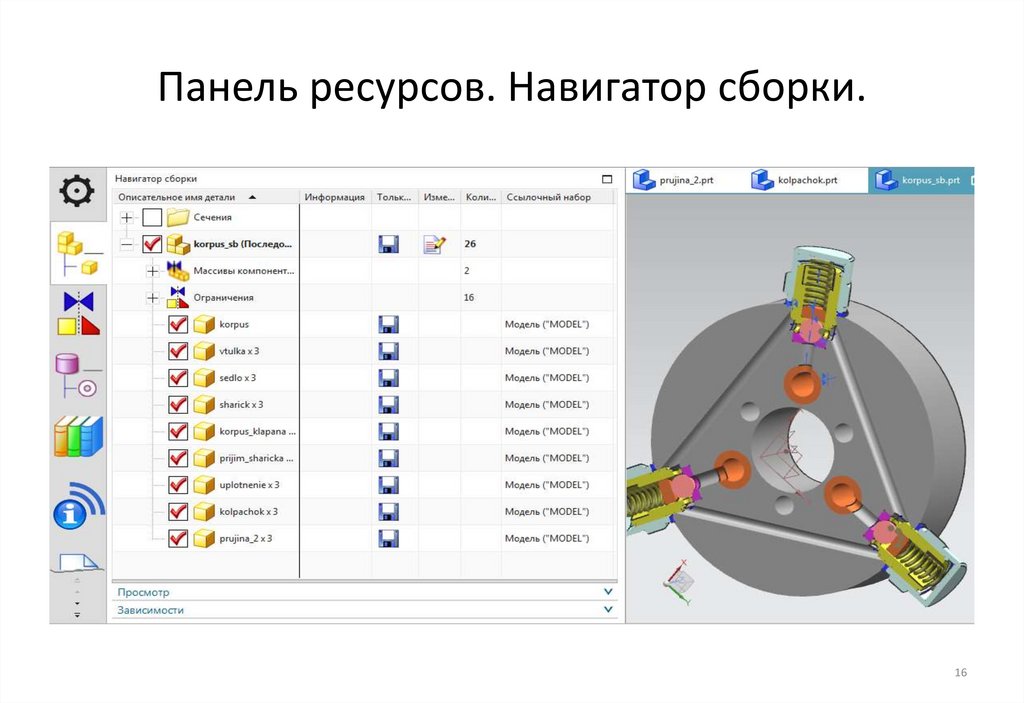
Task: Show more resource bar tabs
Action: (x=77, y=614)
